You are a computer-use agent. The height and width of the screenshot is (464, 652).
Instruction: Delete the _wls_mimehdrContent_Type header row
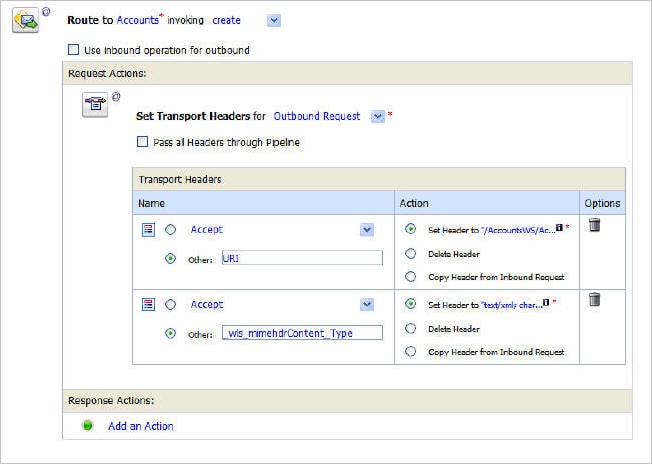[x=594, y=300]
